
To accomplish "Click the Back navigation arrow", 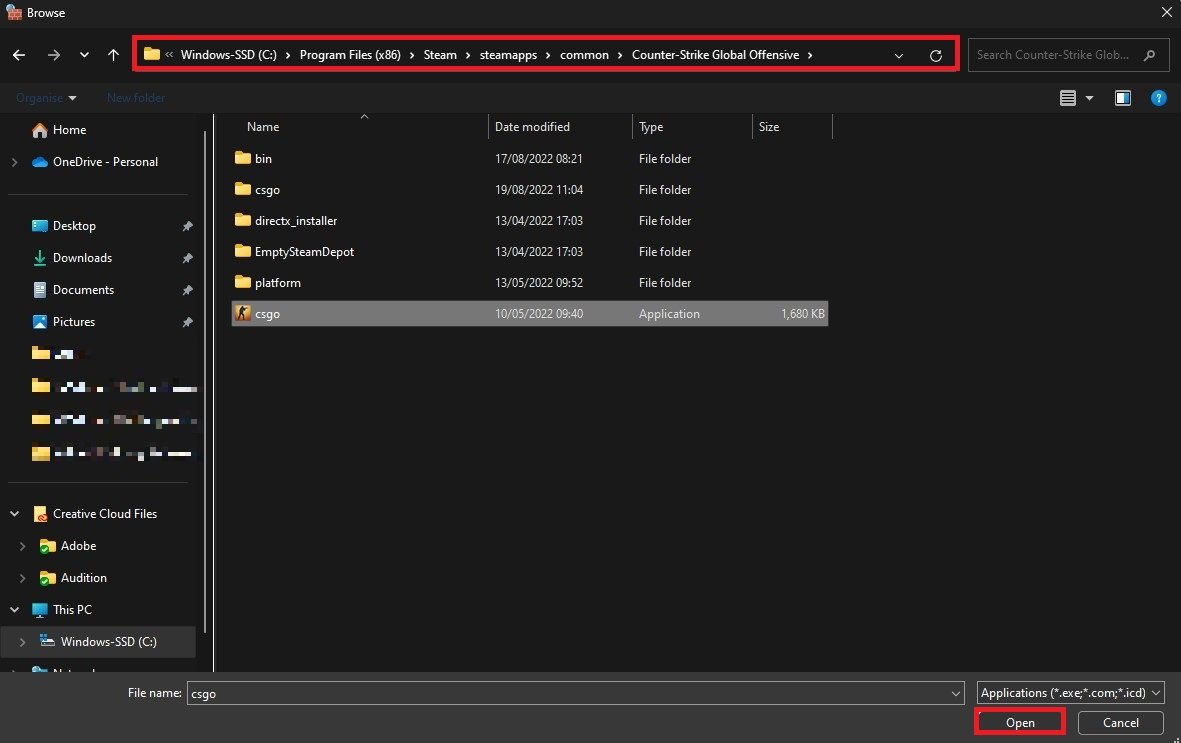I will tap(19, 55).
